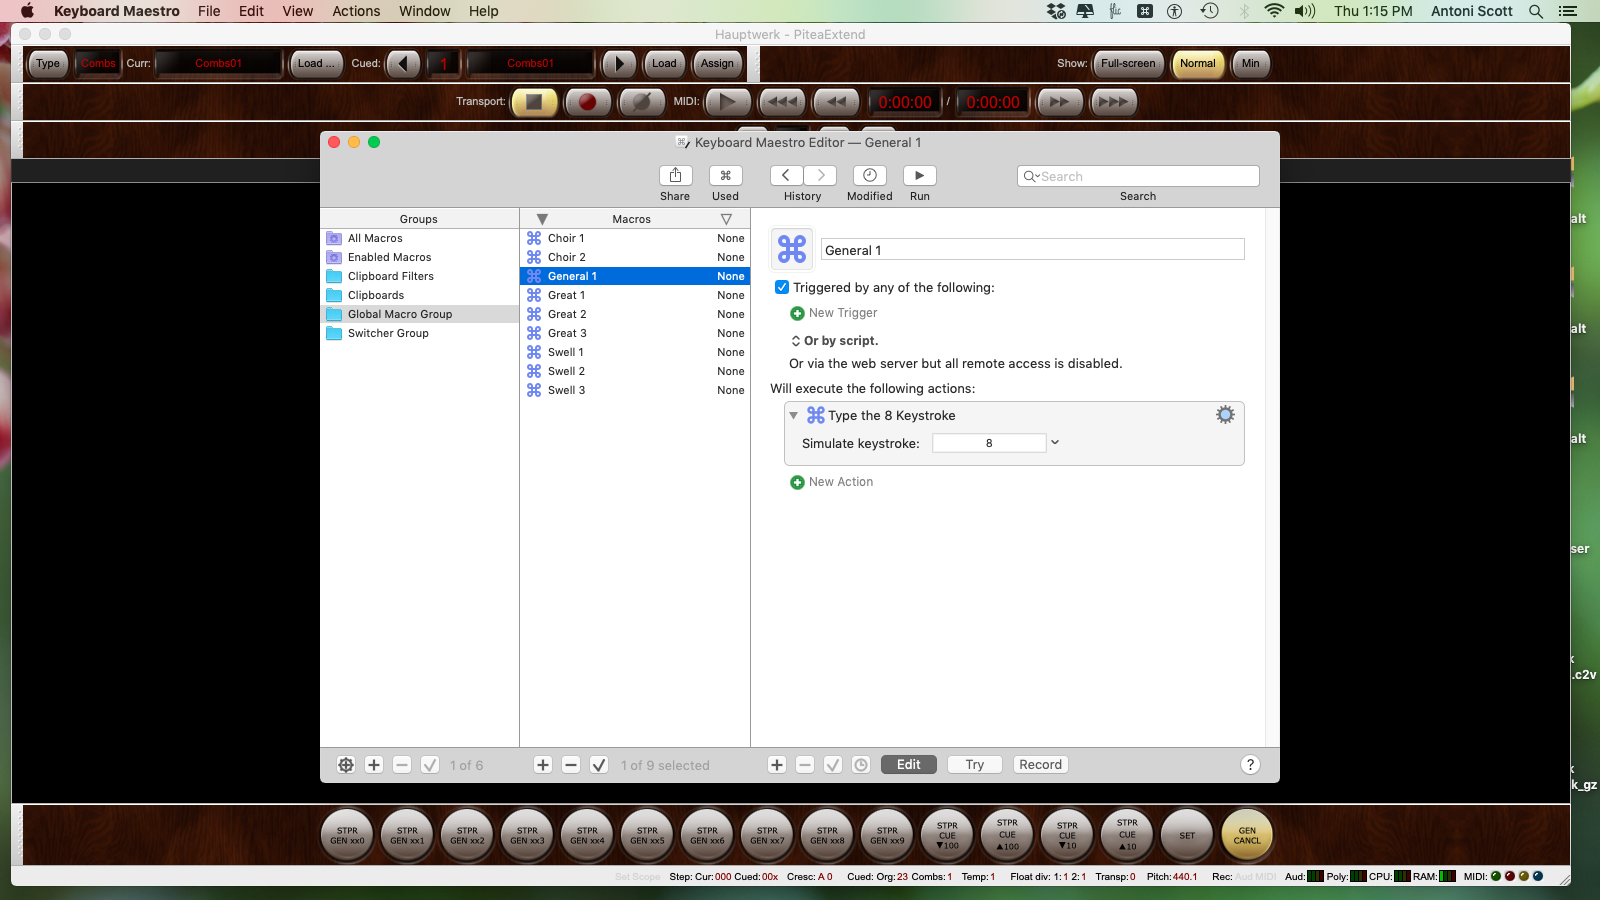
Task: Click the Try button
Action: pyautogui.click(x=975, y=765)
